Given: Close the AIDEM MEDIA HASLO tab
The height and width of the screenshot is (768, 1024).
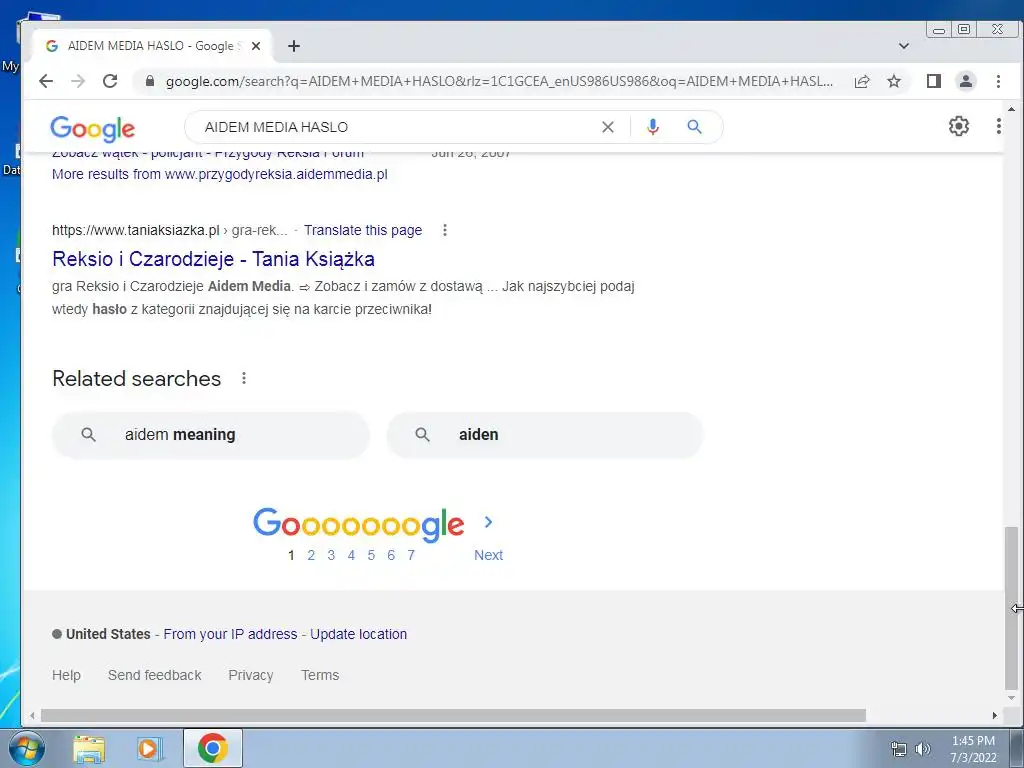Looking at the screenshot, I should (256, 46).
